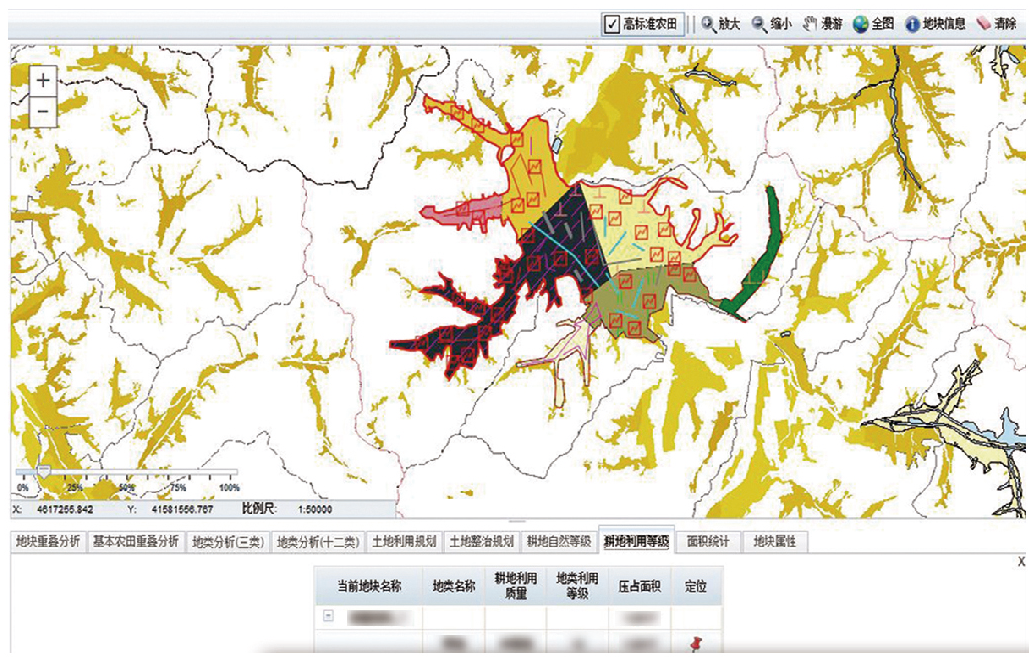This screenshot has height=657, width=1029.
Task: Click the layer transparency slider handle
Action: point(43,469)
